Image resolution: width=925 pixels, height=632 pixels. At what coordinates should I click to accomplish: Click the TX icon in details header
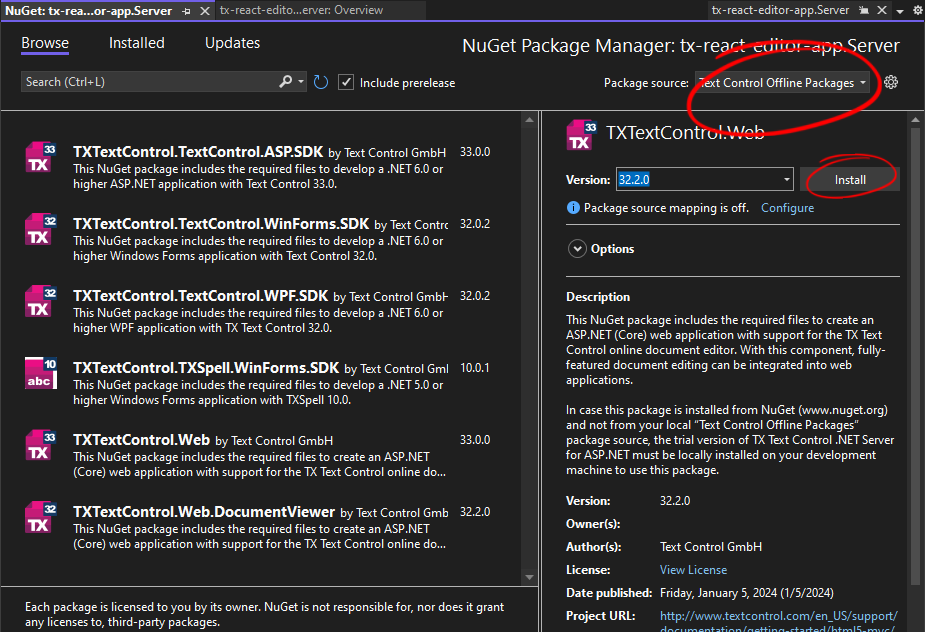pyautogui.click(x=582, y=135)
